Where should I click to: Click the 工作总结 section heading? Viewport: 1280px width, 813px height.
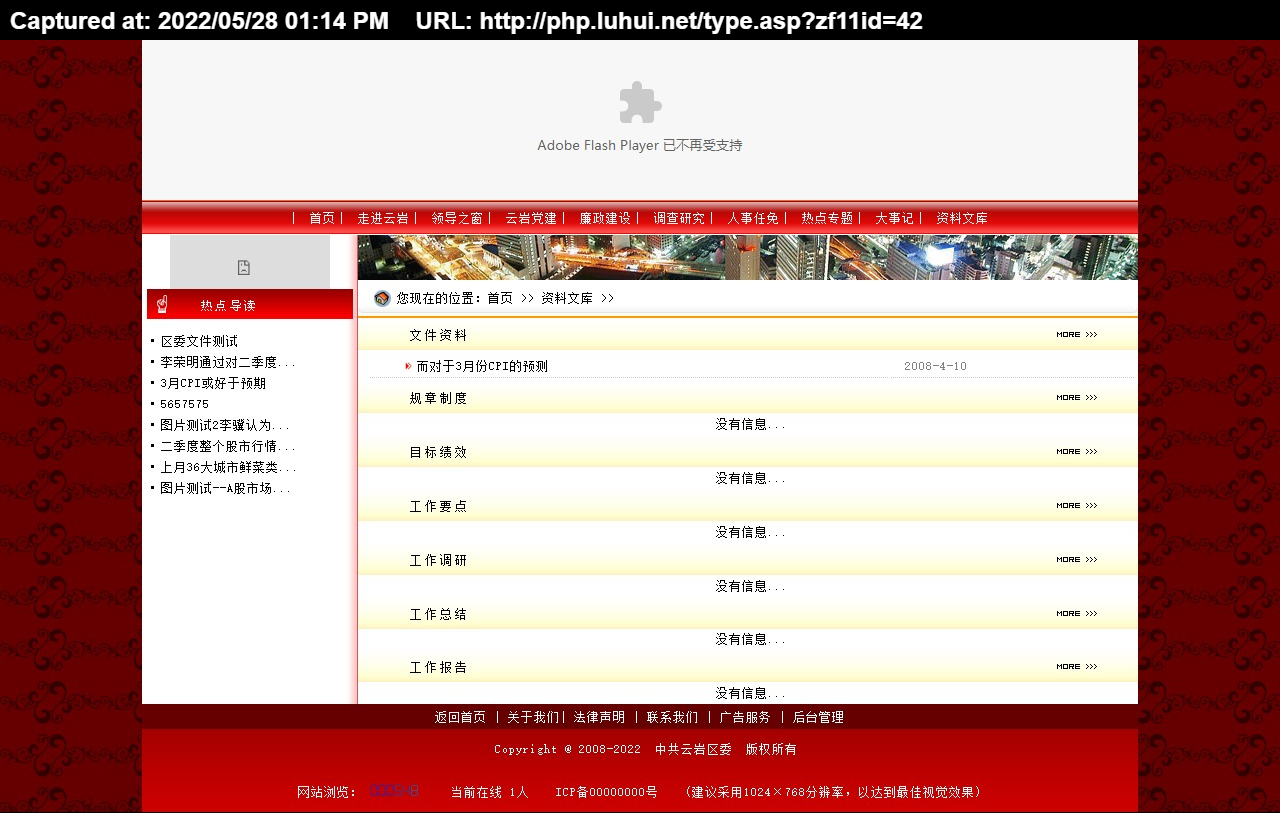[438, 614]
